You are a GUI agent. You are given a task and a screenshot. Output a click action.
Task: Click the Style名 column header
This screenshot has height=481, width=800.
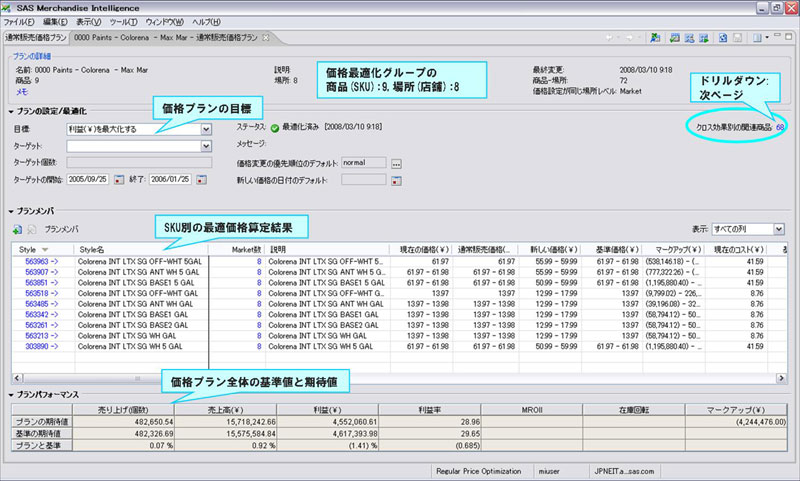point(141,249)
